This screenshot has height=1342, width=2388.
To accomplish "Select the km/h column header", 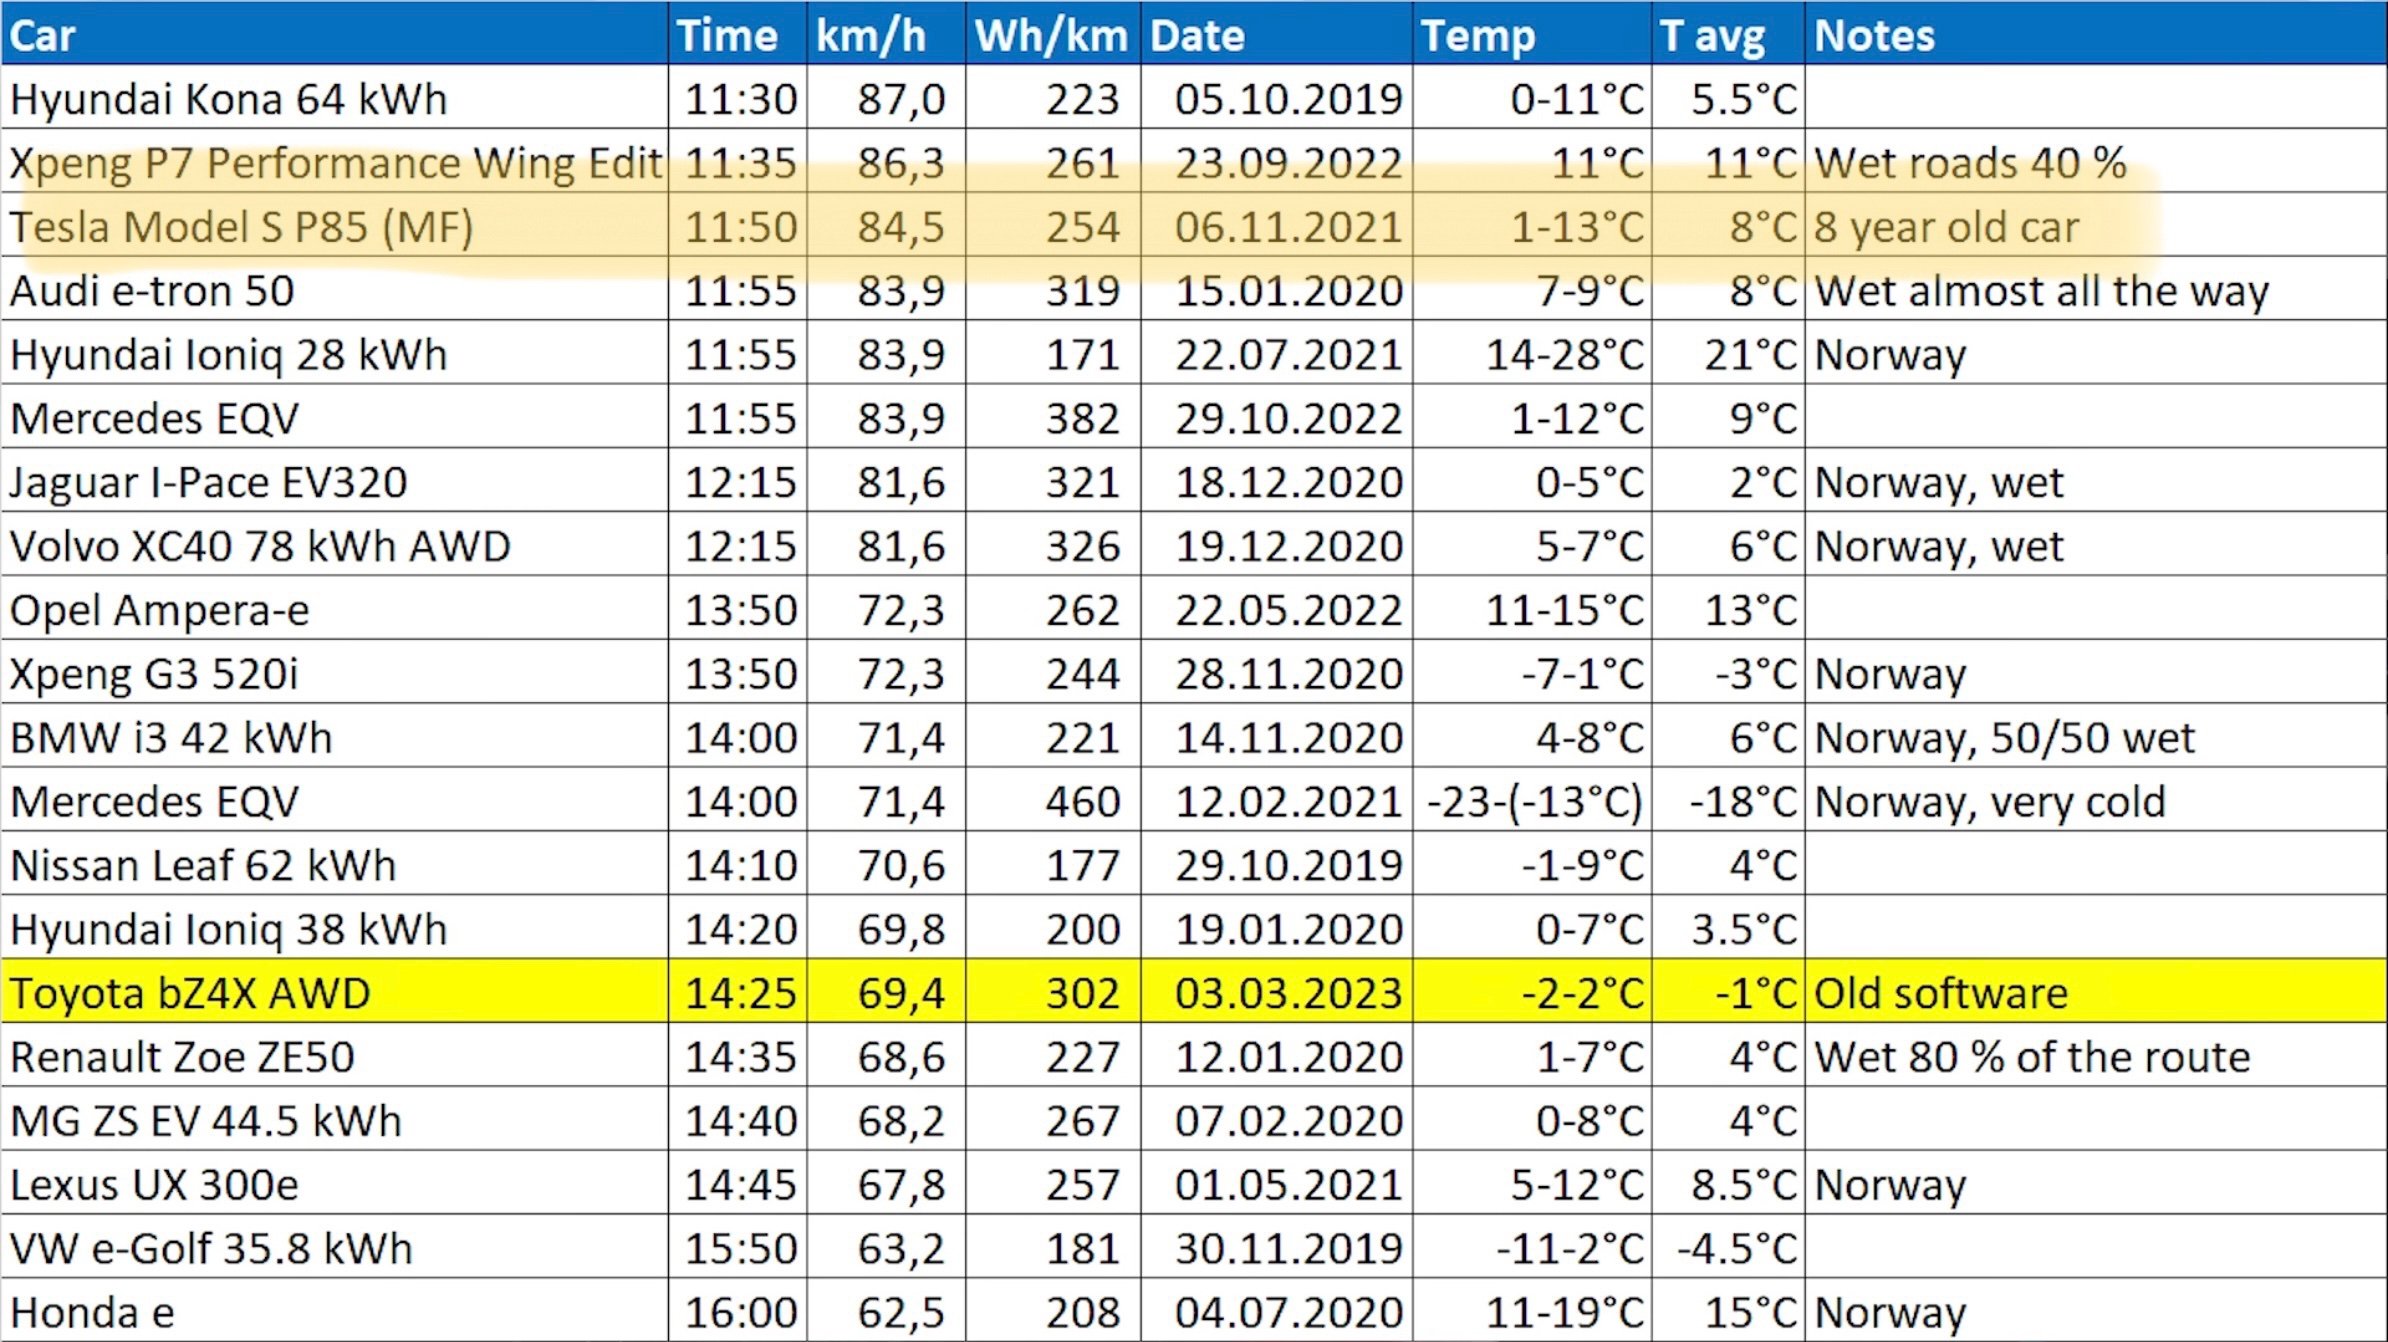I will 886,34.
